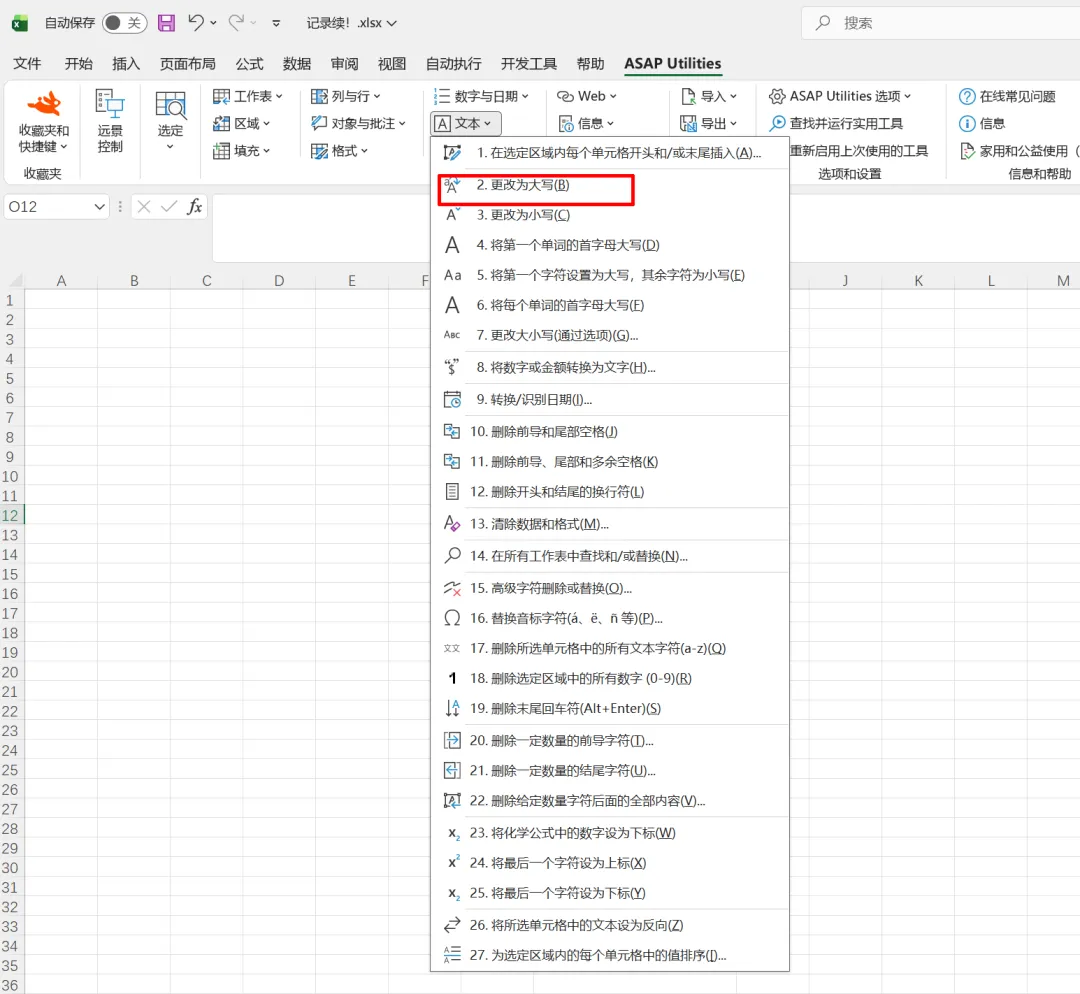Choose 6. 将每个单词的首字母大写
The image size is (1080, 994).
click(x=610, y=305)
